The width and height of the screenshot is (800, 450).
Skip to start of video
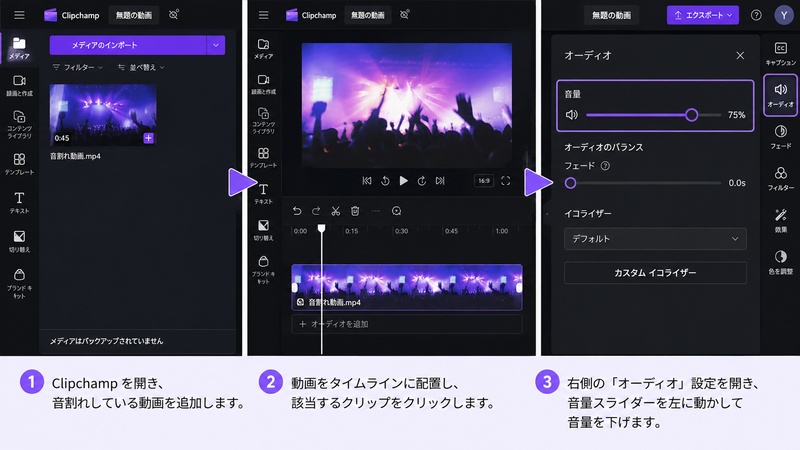point(367,181)
